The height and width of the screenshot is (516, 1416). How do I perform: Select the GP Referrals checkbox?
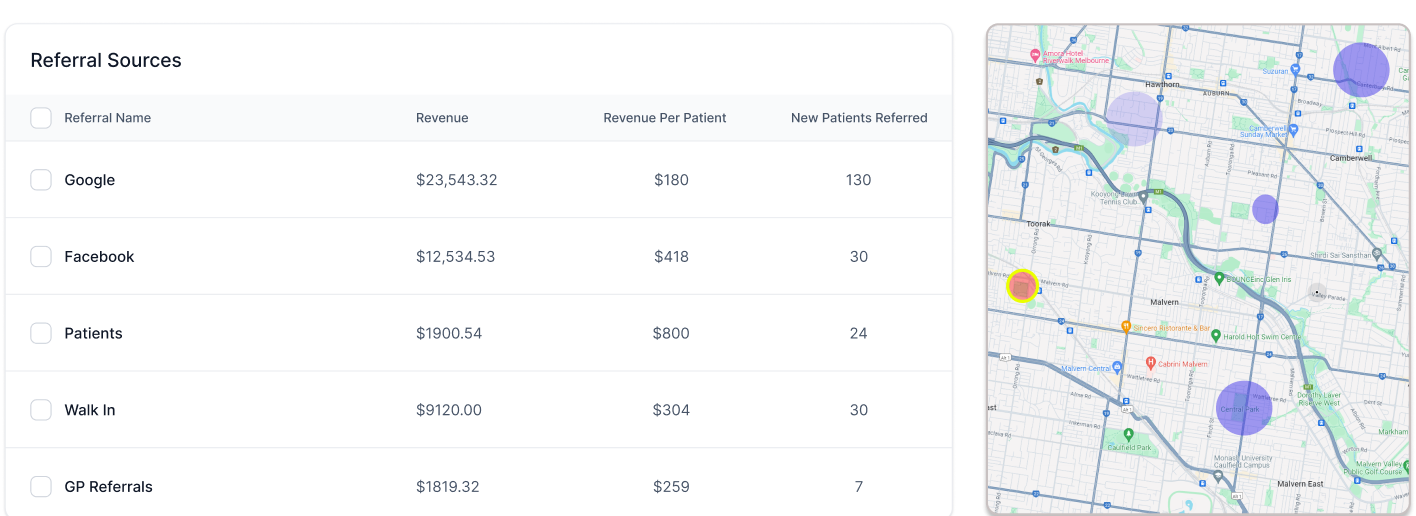pyautogui.click(x=41, y=487)
